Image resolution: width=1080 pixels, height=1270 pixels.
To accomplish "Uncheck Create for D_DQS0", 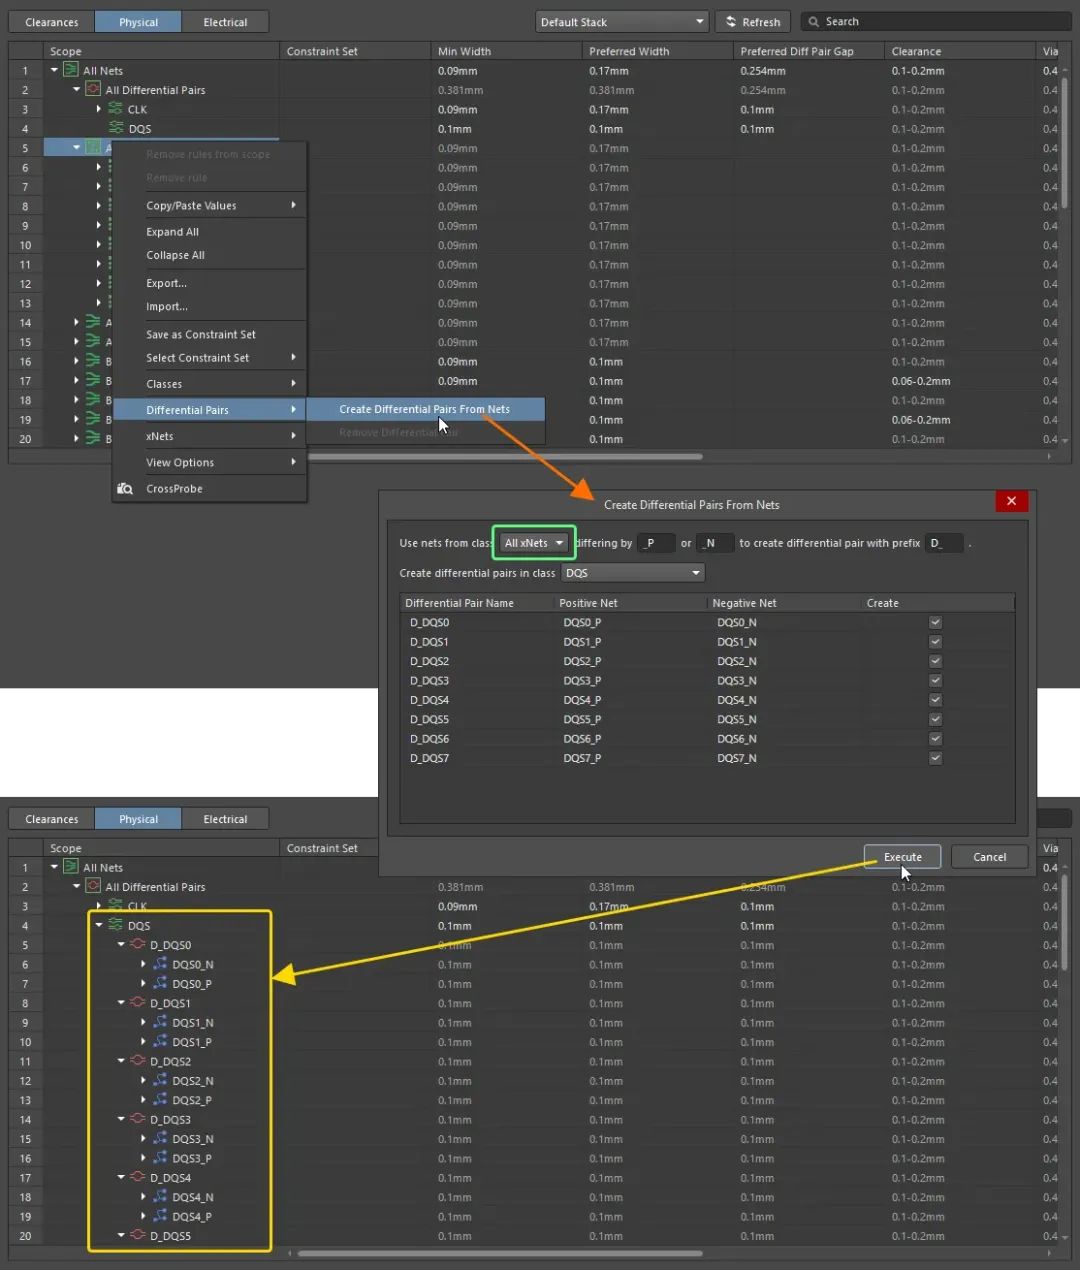I will [935, 622].
